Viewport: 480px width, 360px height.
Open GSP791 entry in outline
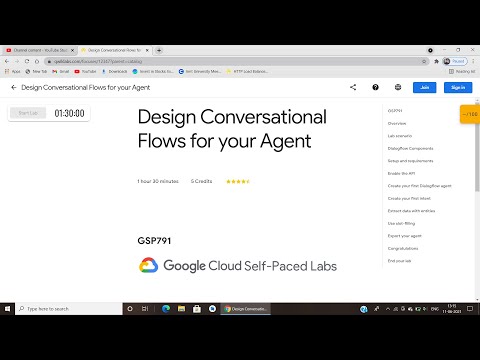[395, 111]
